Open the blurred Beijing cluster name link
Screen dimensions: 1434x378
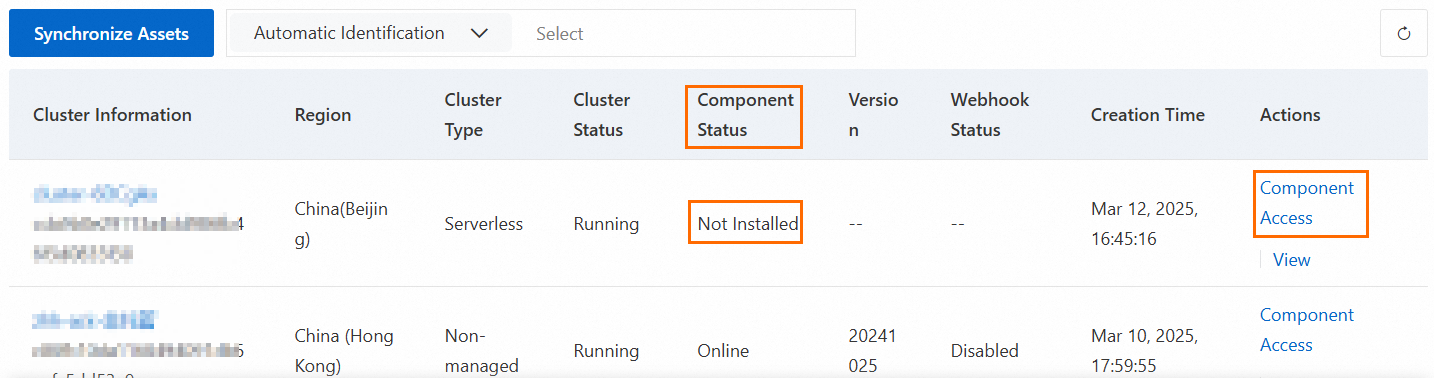point(95,194)
